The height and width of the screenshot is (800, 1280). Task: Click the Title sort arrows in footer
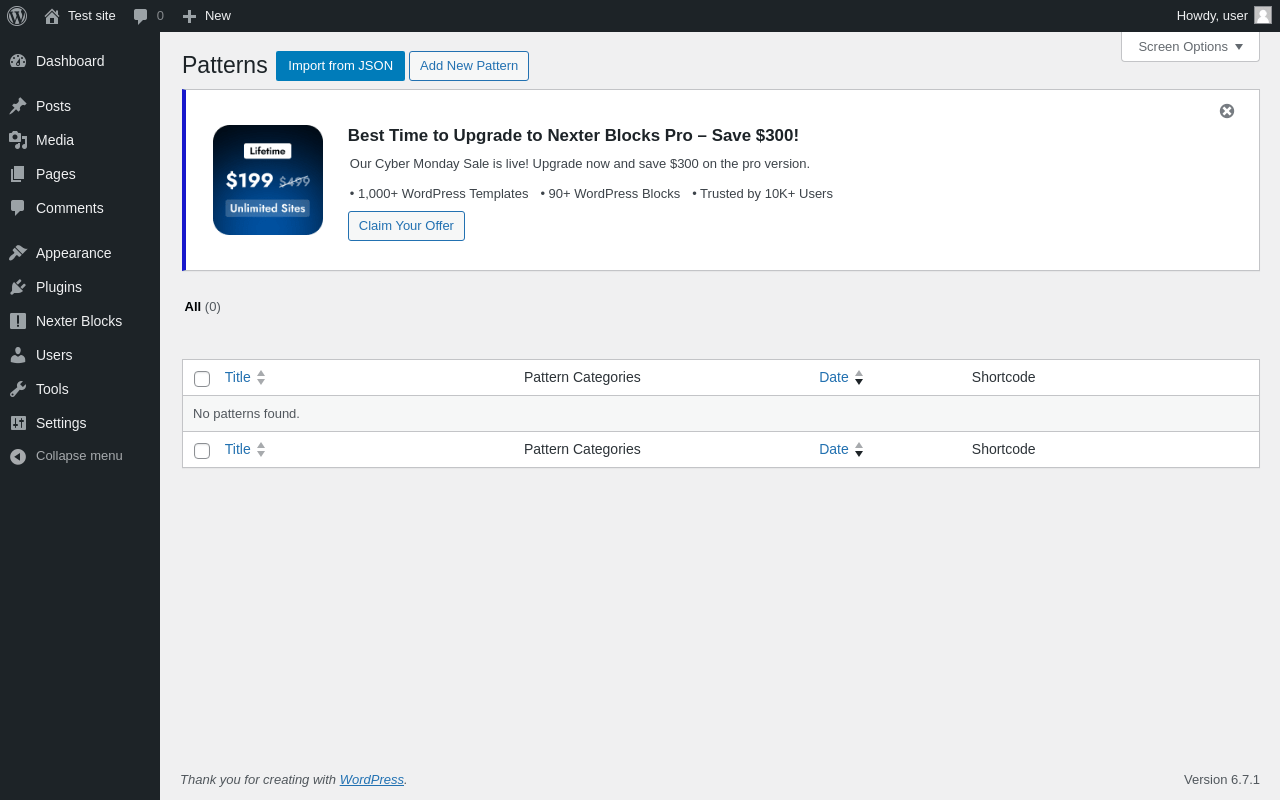[261, 450]
